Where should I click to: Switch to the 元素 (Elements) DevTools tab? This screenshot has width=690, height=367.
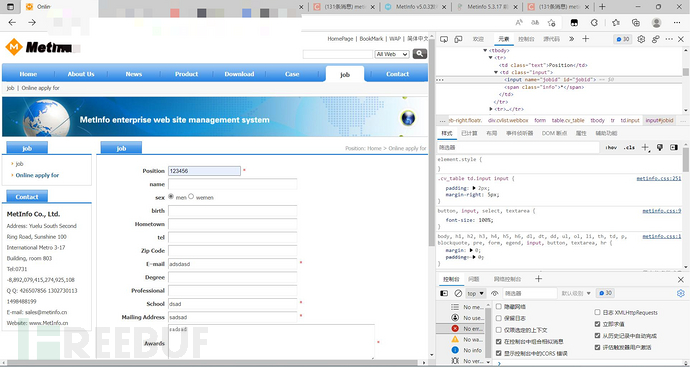tap(503, 39)
